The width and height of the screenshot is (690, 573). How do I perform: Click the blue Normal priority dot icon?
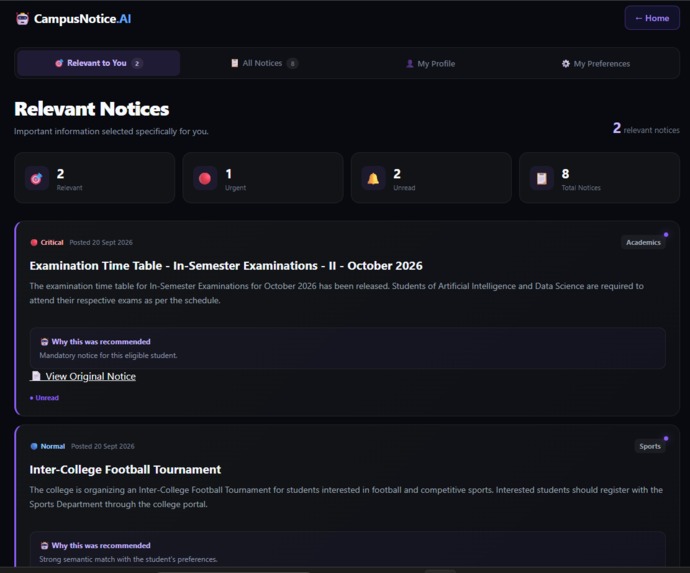(x=34, y=446)
